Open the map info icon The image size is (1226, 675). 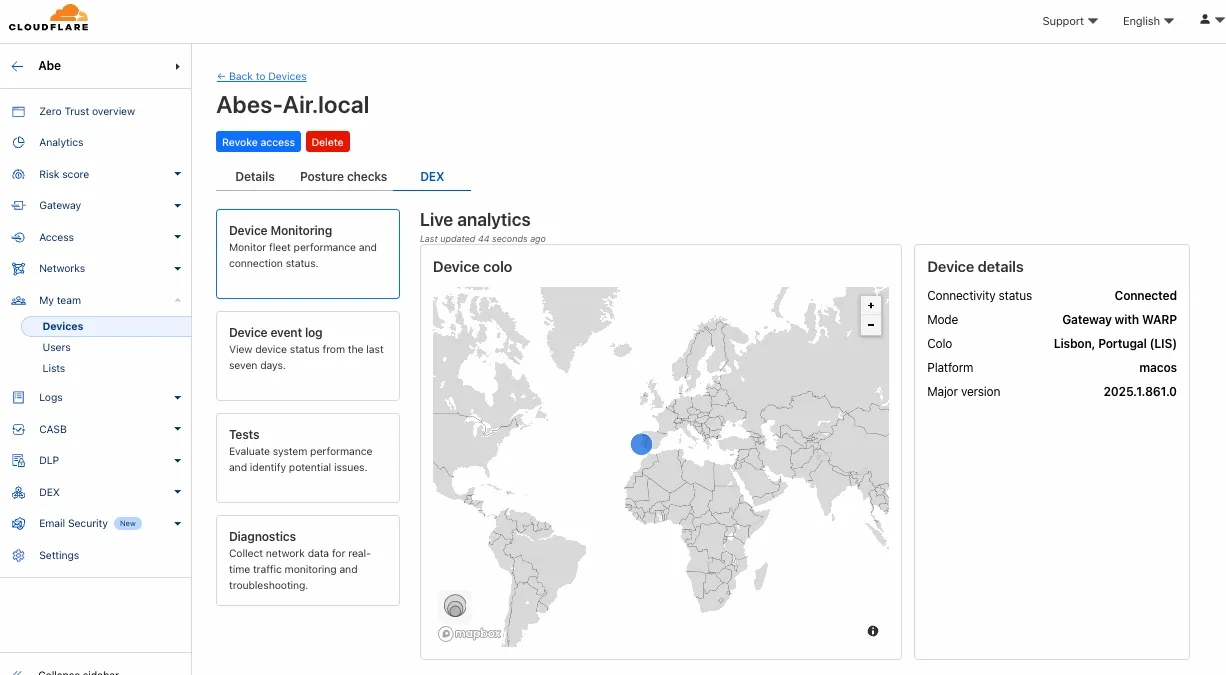click(x=872, y=631)
